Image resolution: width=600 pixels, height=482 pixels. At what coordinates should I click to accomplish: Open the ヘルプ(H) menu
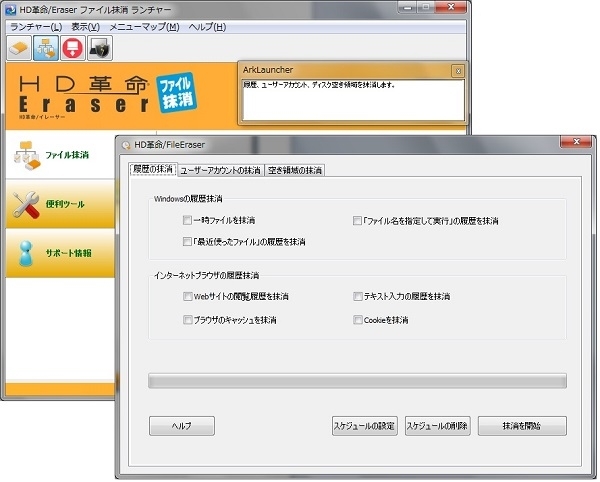click(x=207, y=27)
